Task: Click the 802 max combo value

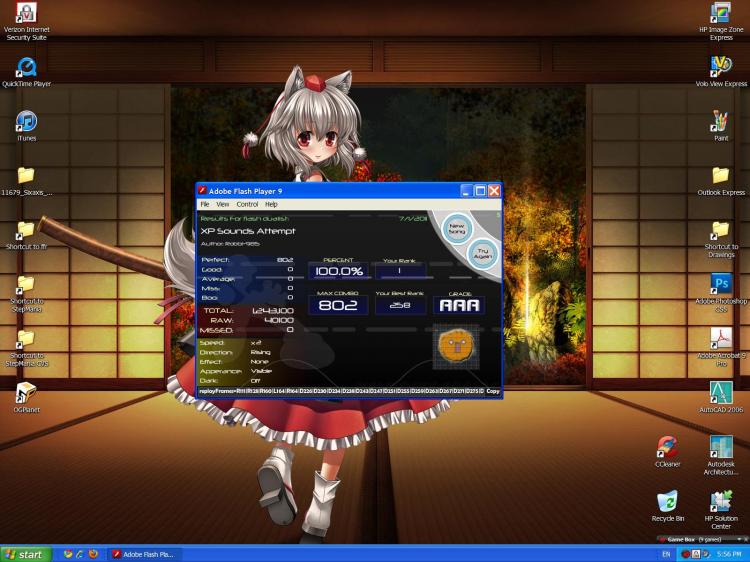Action: (338, 305)
